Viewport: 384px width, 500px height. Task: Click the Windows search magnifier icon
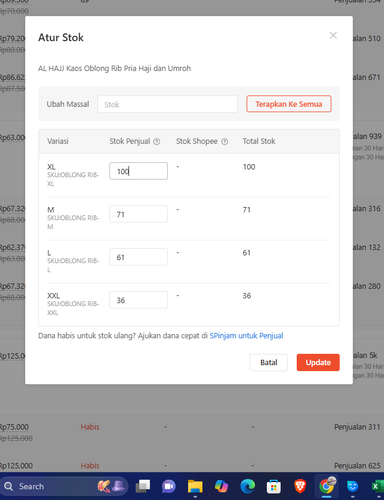point(9,486)
